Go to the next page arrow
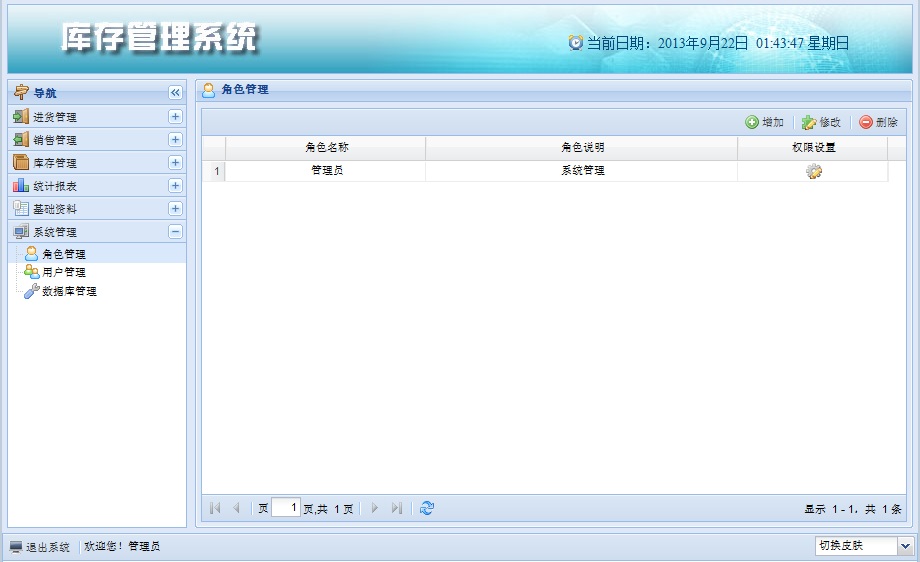The image size is (920, 562). point(375,508)
